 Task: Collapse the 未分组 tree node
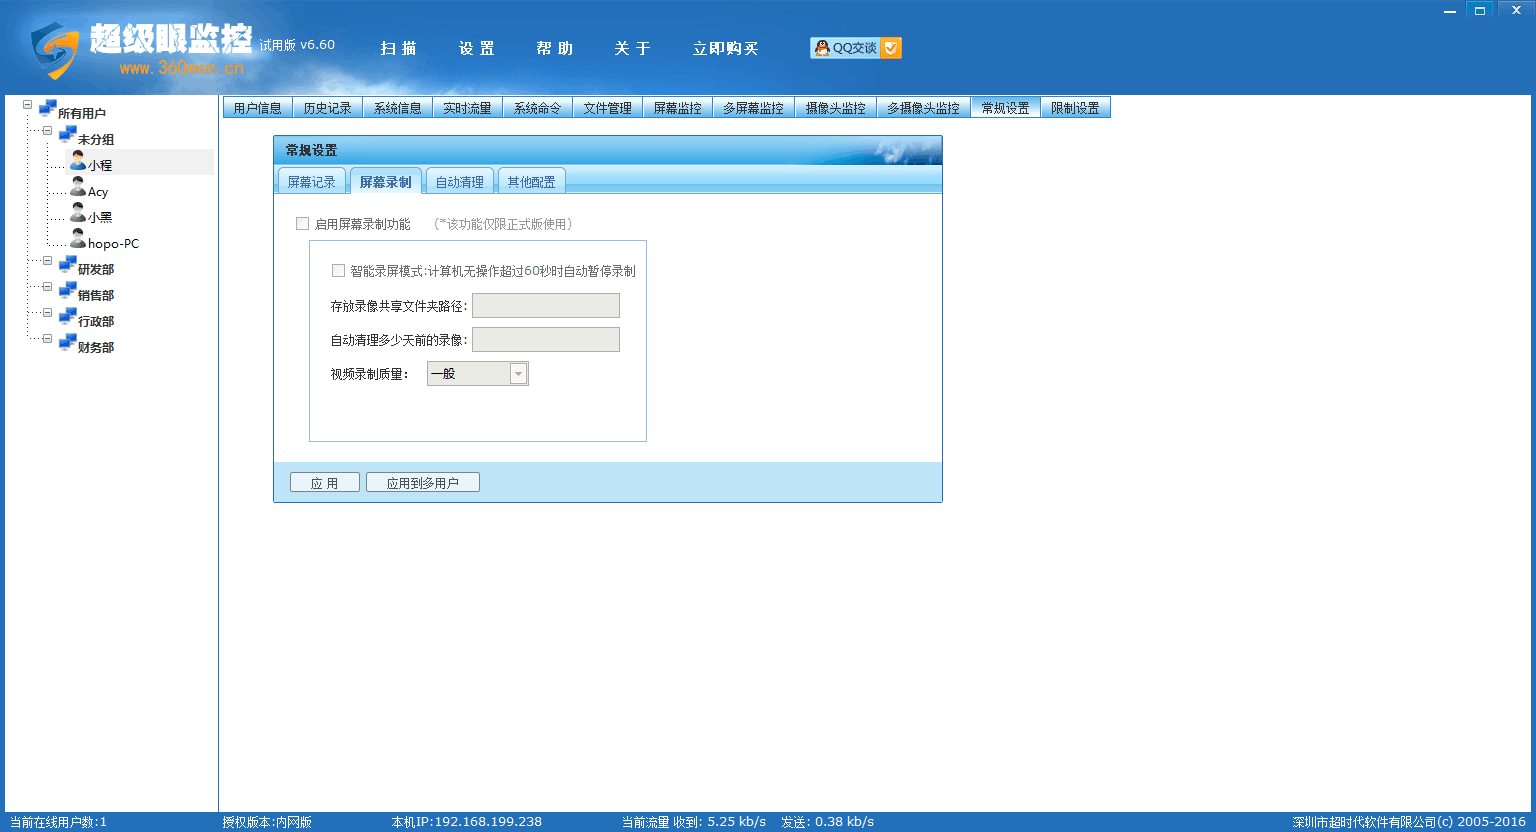pos(47,131)
